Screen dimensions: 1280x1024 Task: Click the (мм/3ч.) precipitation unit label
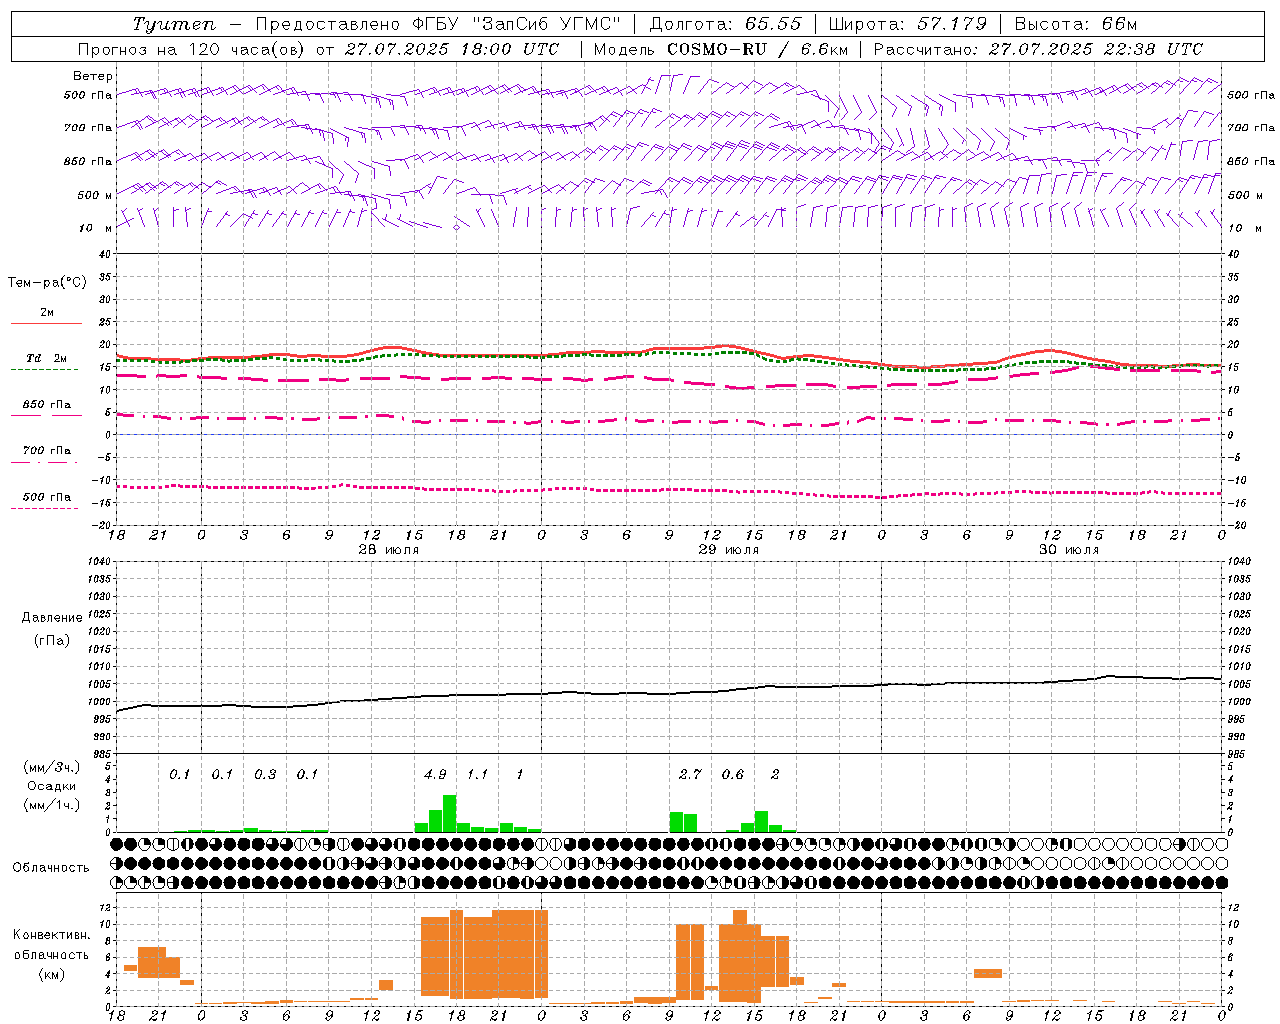(x=52, y=767)
